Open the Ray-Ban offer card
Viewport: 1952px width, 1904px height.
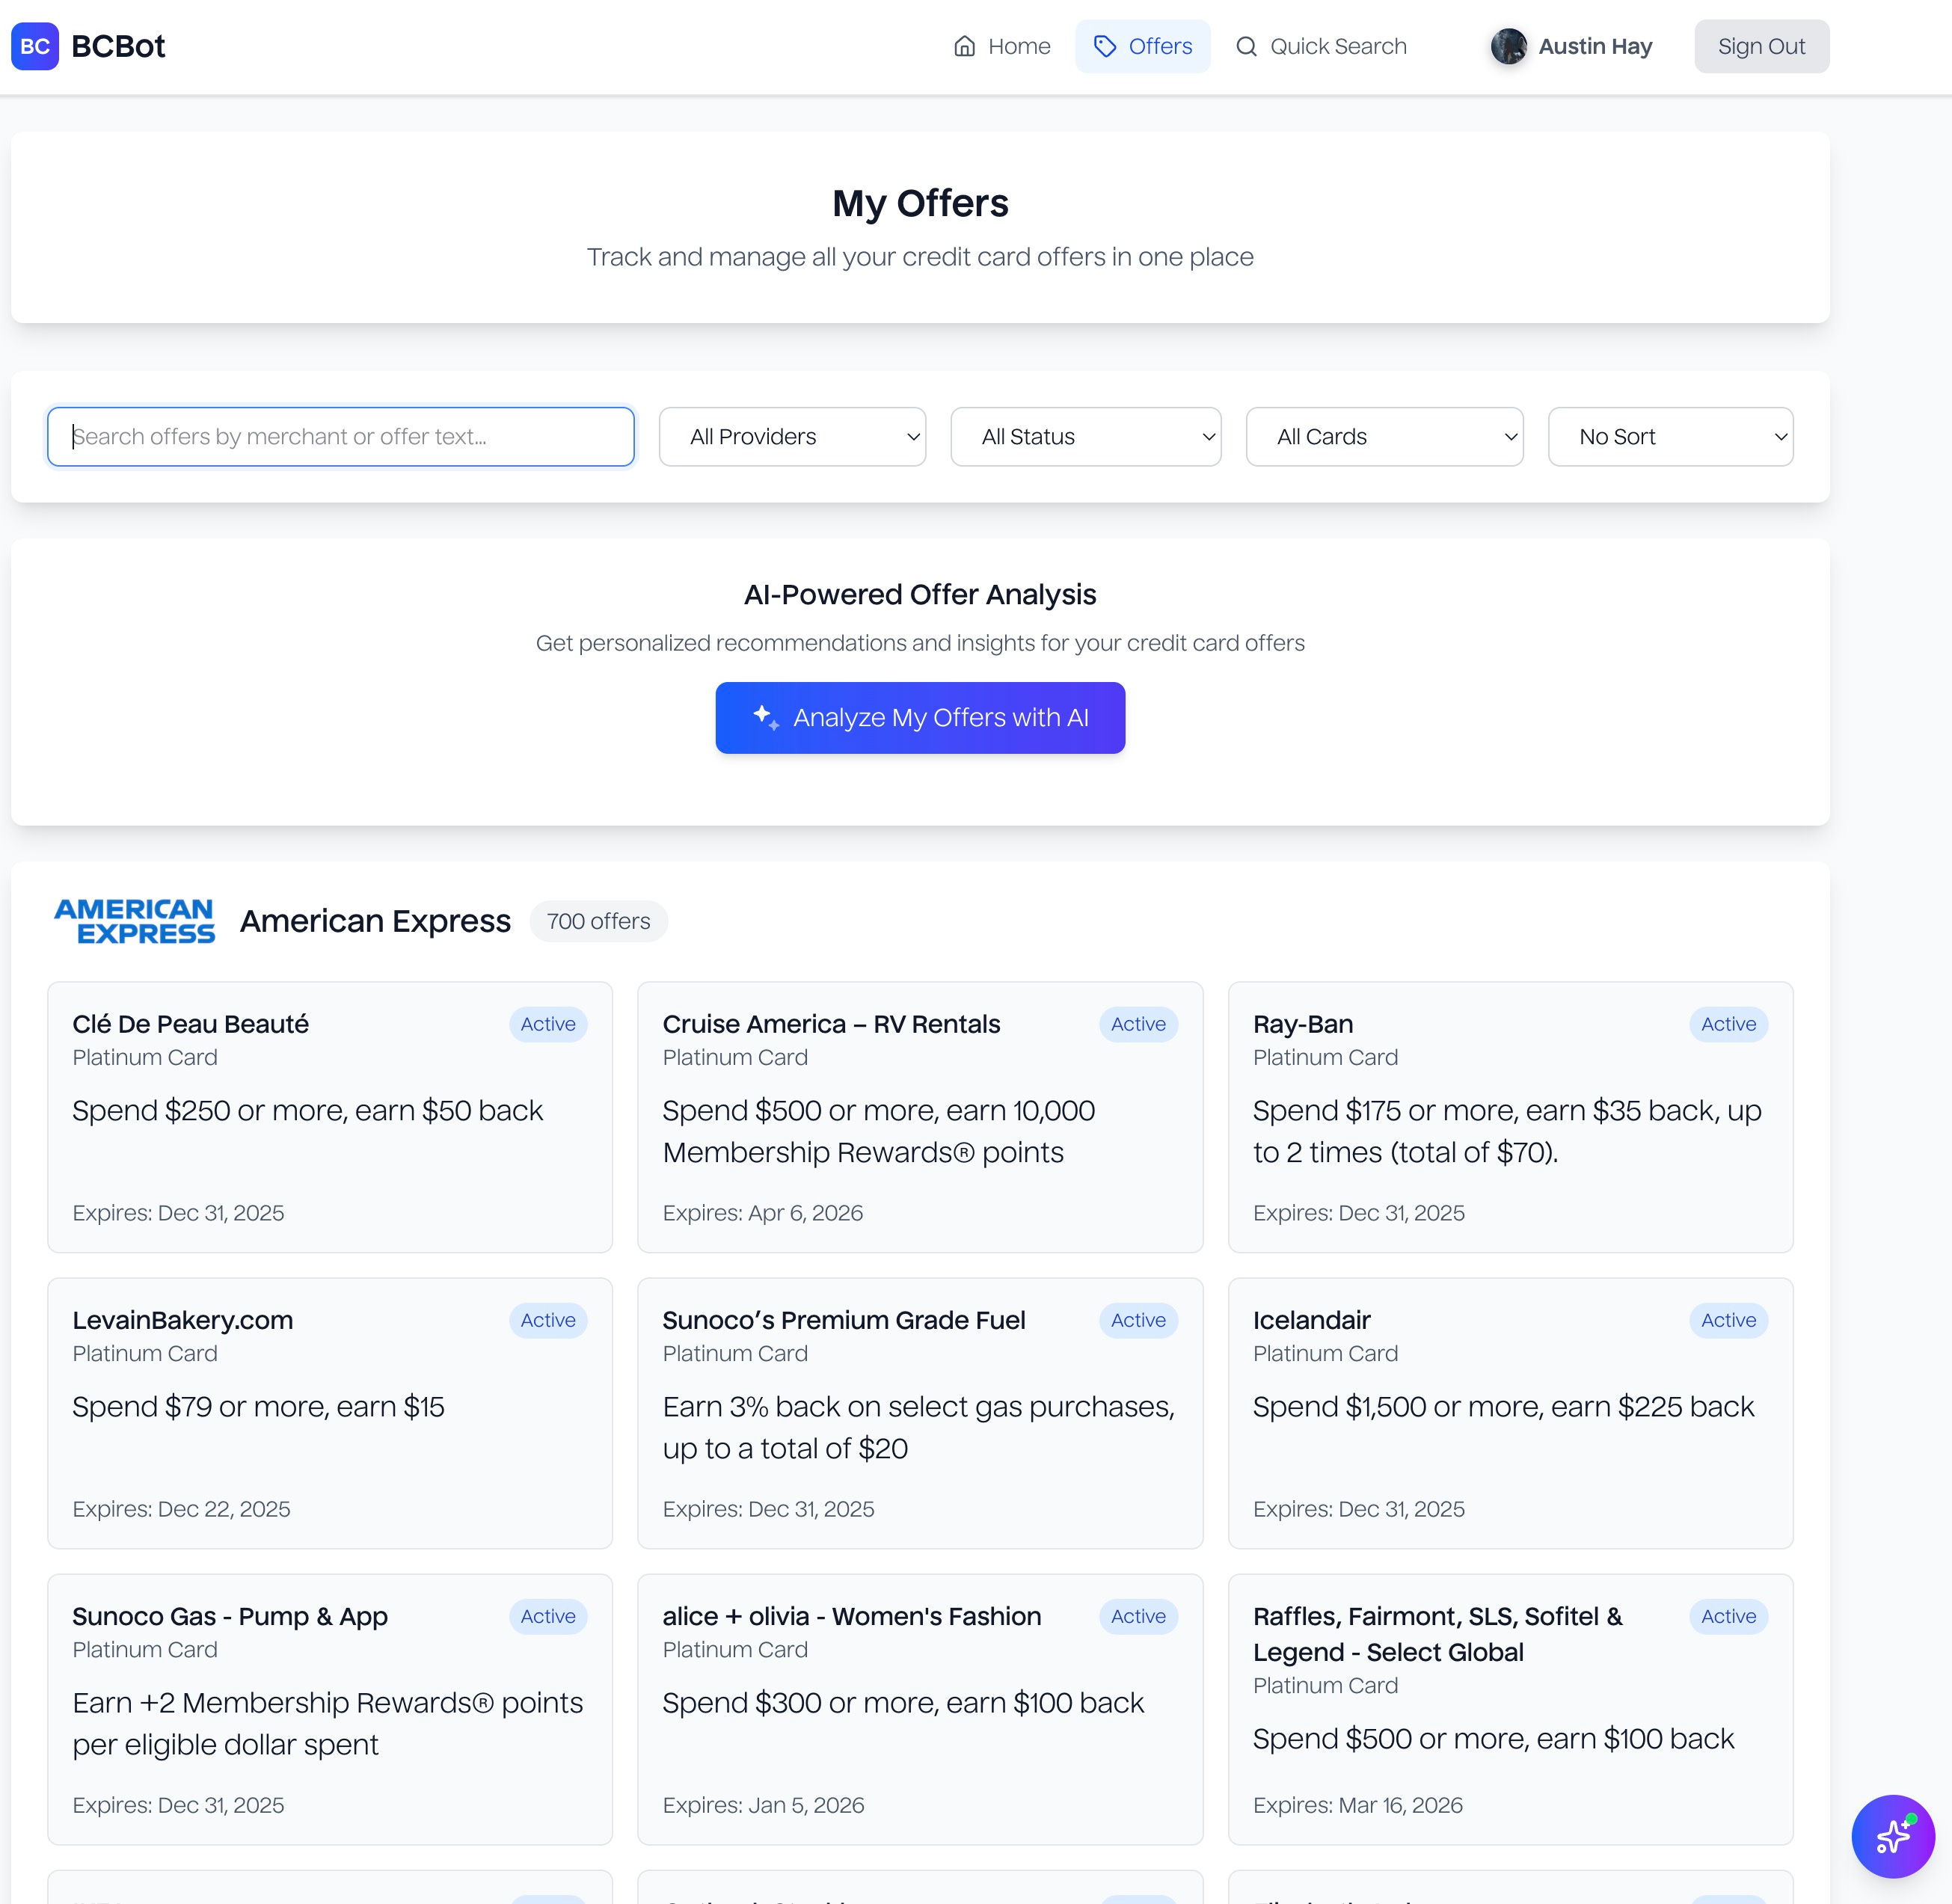[x=1510, y=1117]
